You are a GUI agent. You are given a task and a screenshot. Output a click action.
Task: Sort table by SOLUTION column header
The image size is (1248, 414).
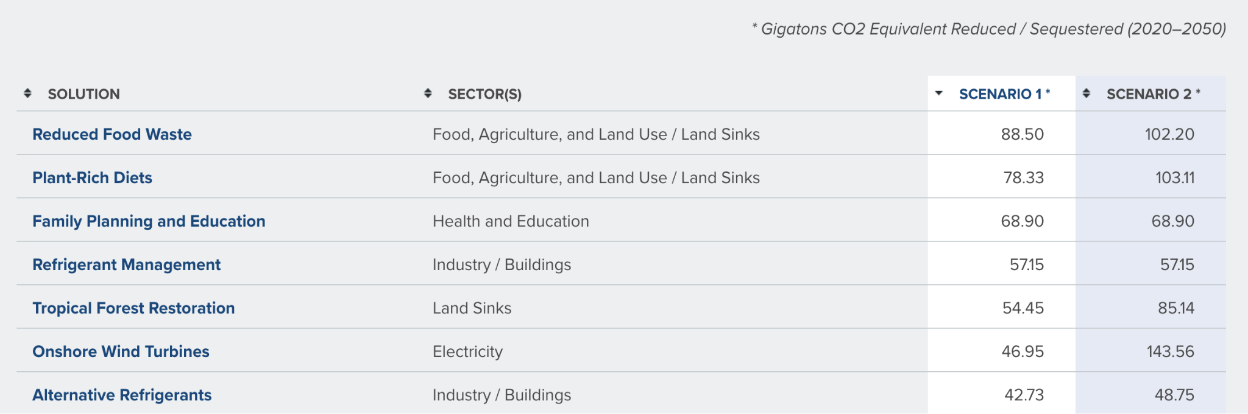(84, 94)
